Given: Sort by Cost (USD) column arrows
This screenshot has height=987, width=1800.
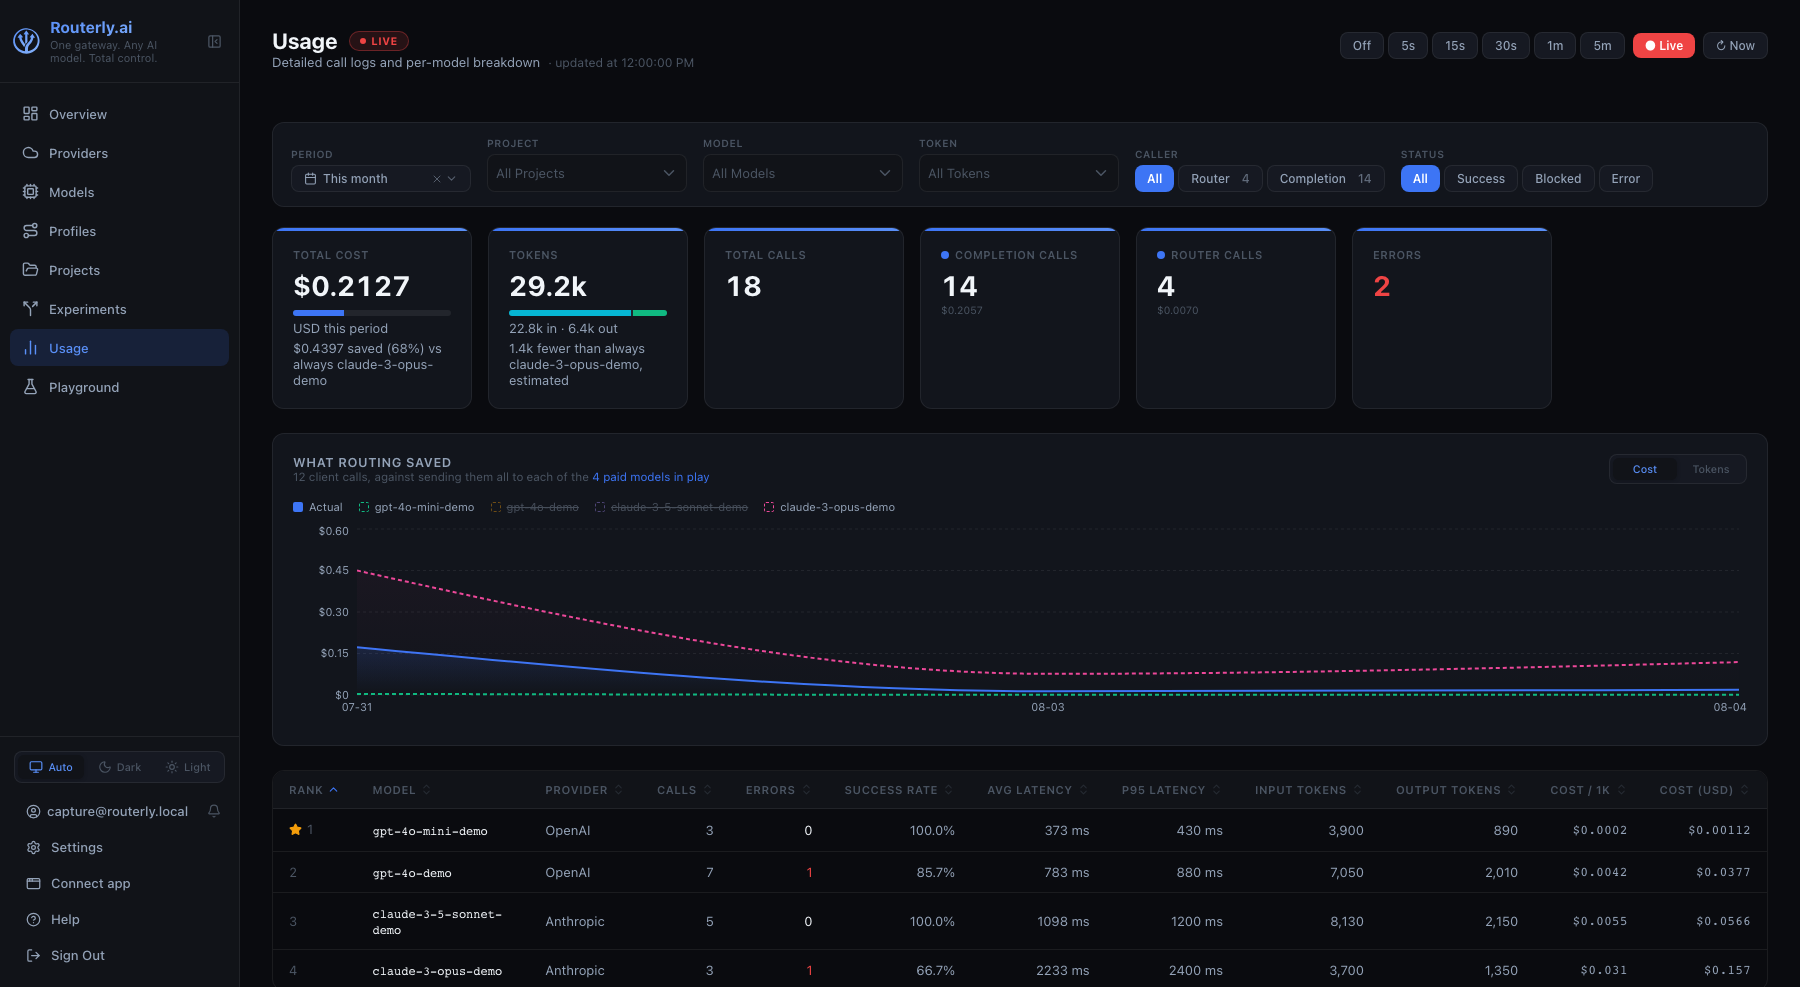Looking at the screenshot, I should coord(1744,790).
